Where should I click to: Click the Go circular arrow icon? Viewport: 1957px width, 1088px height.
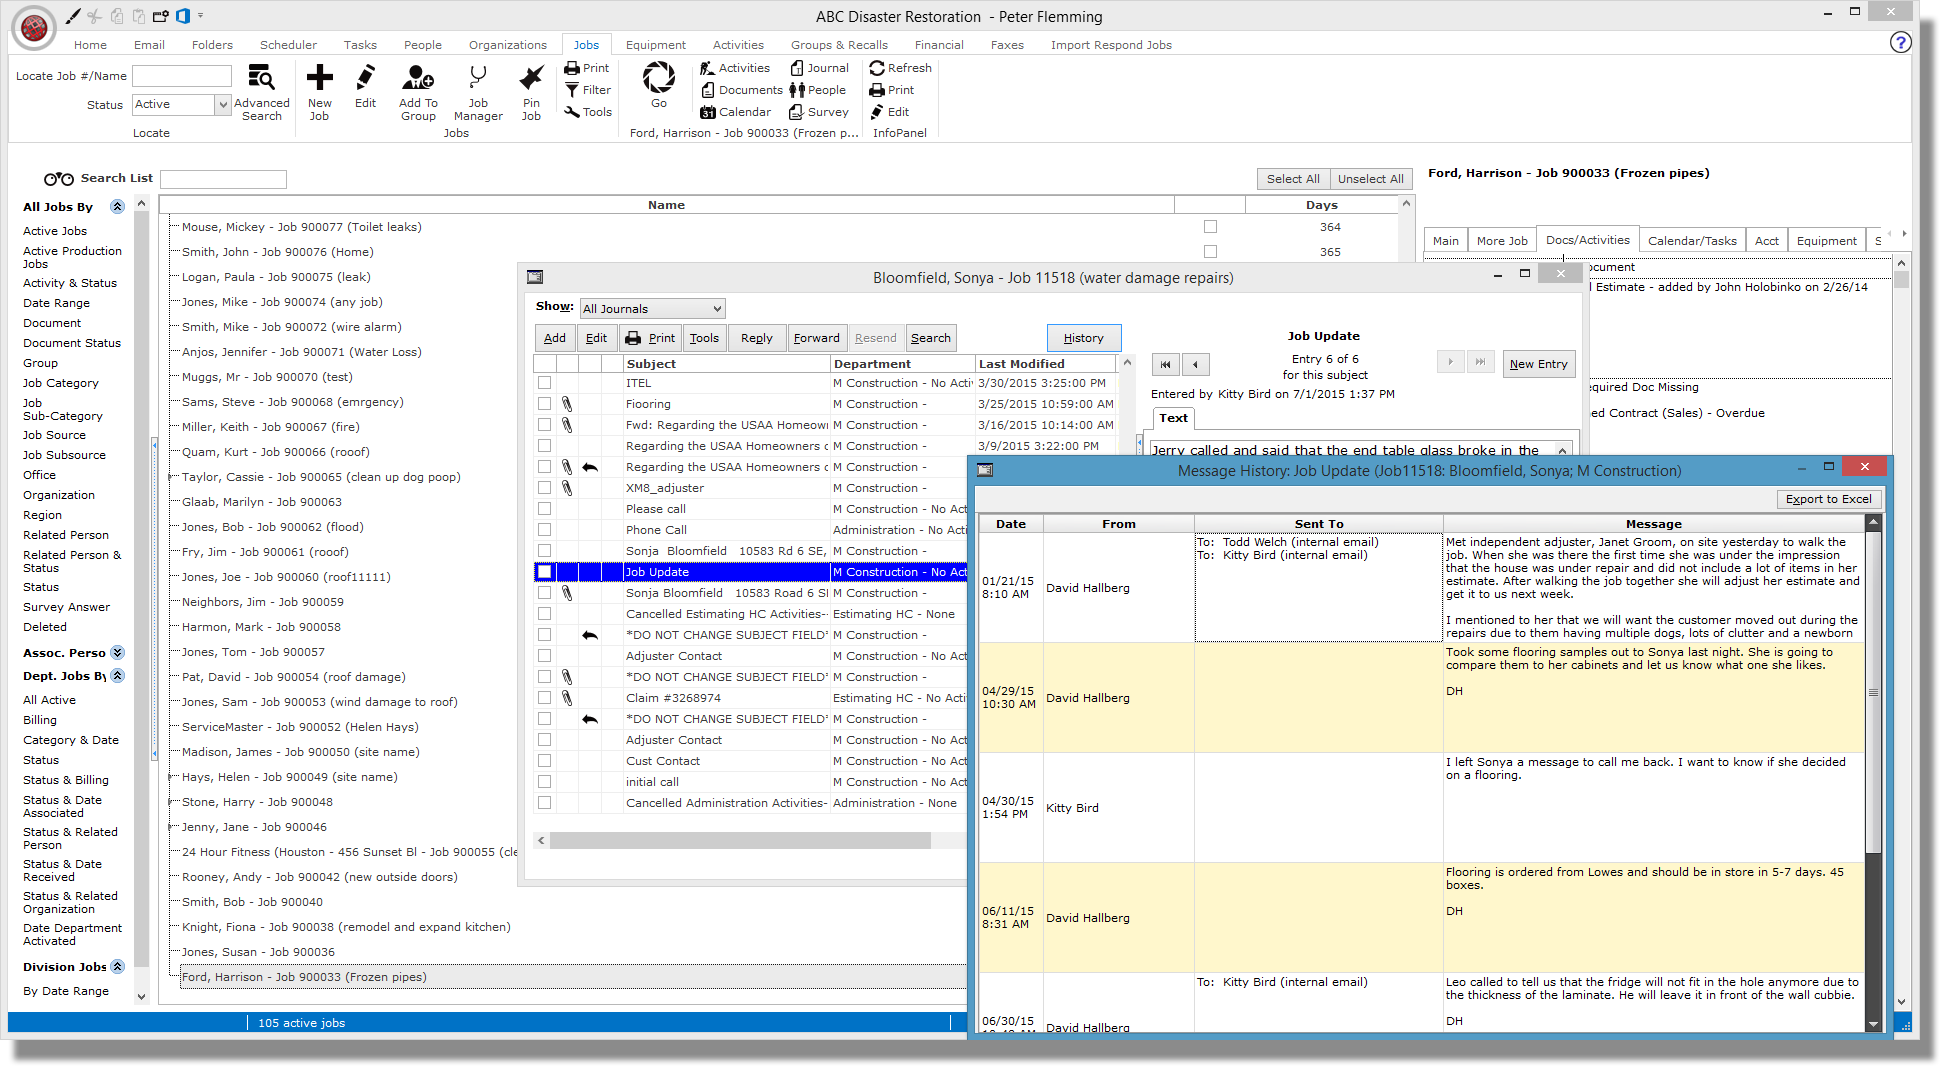click(x=658, y=78)
